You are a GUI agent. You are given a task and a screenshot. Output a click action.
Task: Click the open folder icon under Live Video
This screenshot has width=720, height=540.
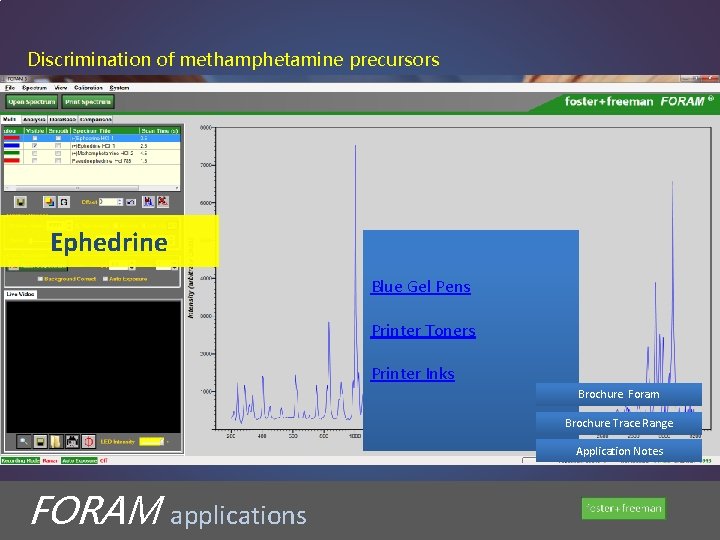[56, 442]
